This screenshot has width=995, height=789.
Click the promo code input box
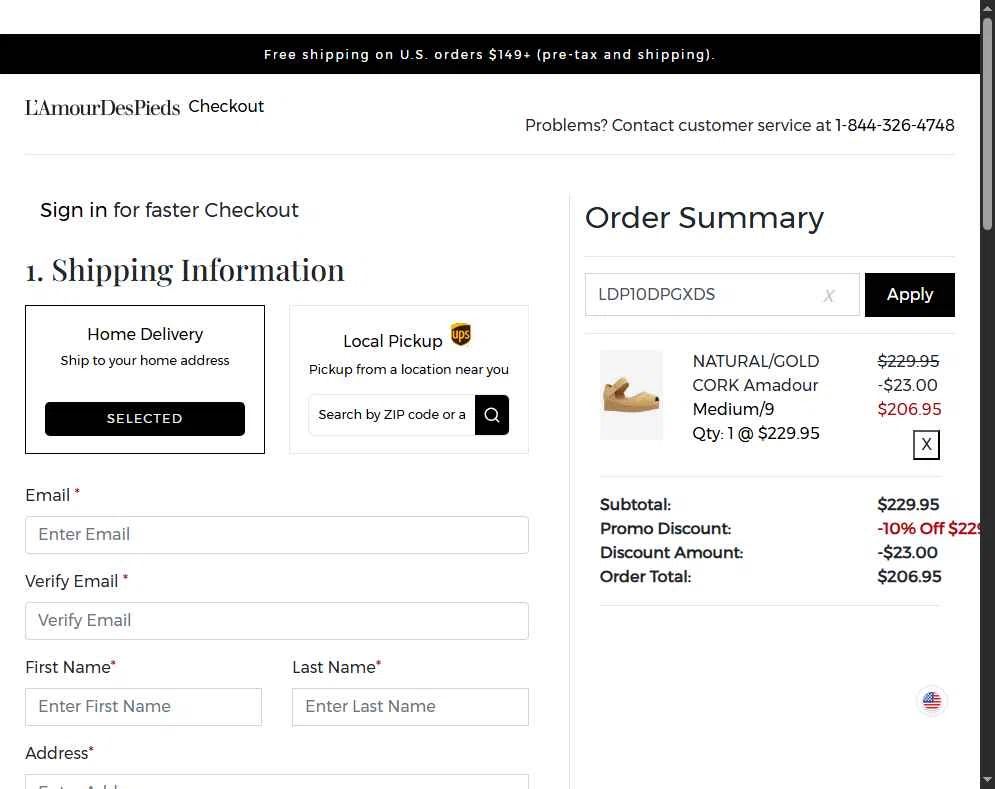[x=722, y=295]
